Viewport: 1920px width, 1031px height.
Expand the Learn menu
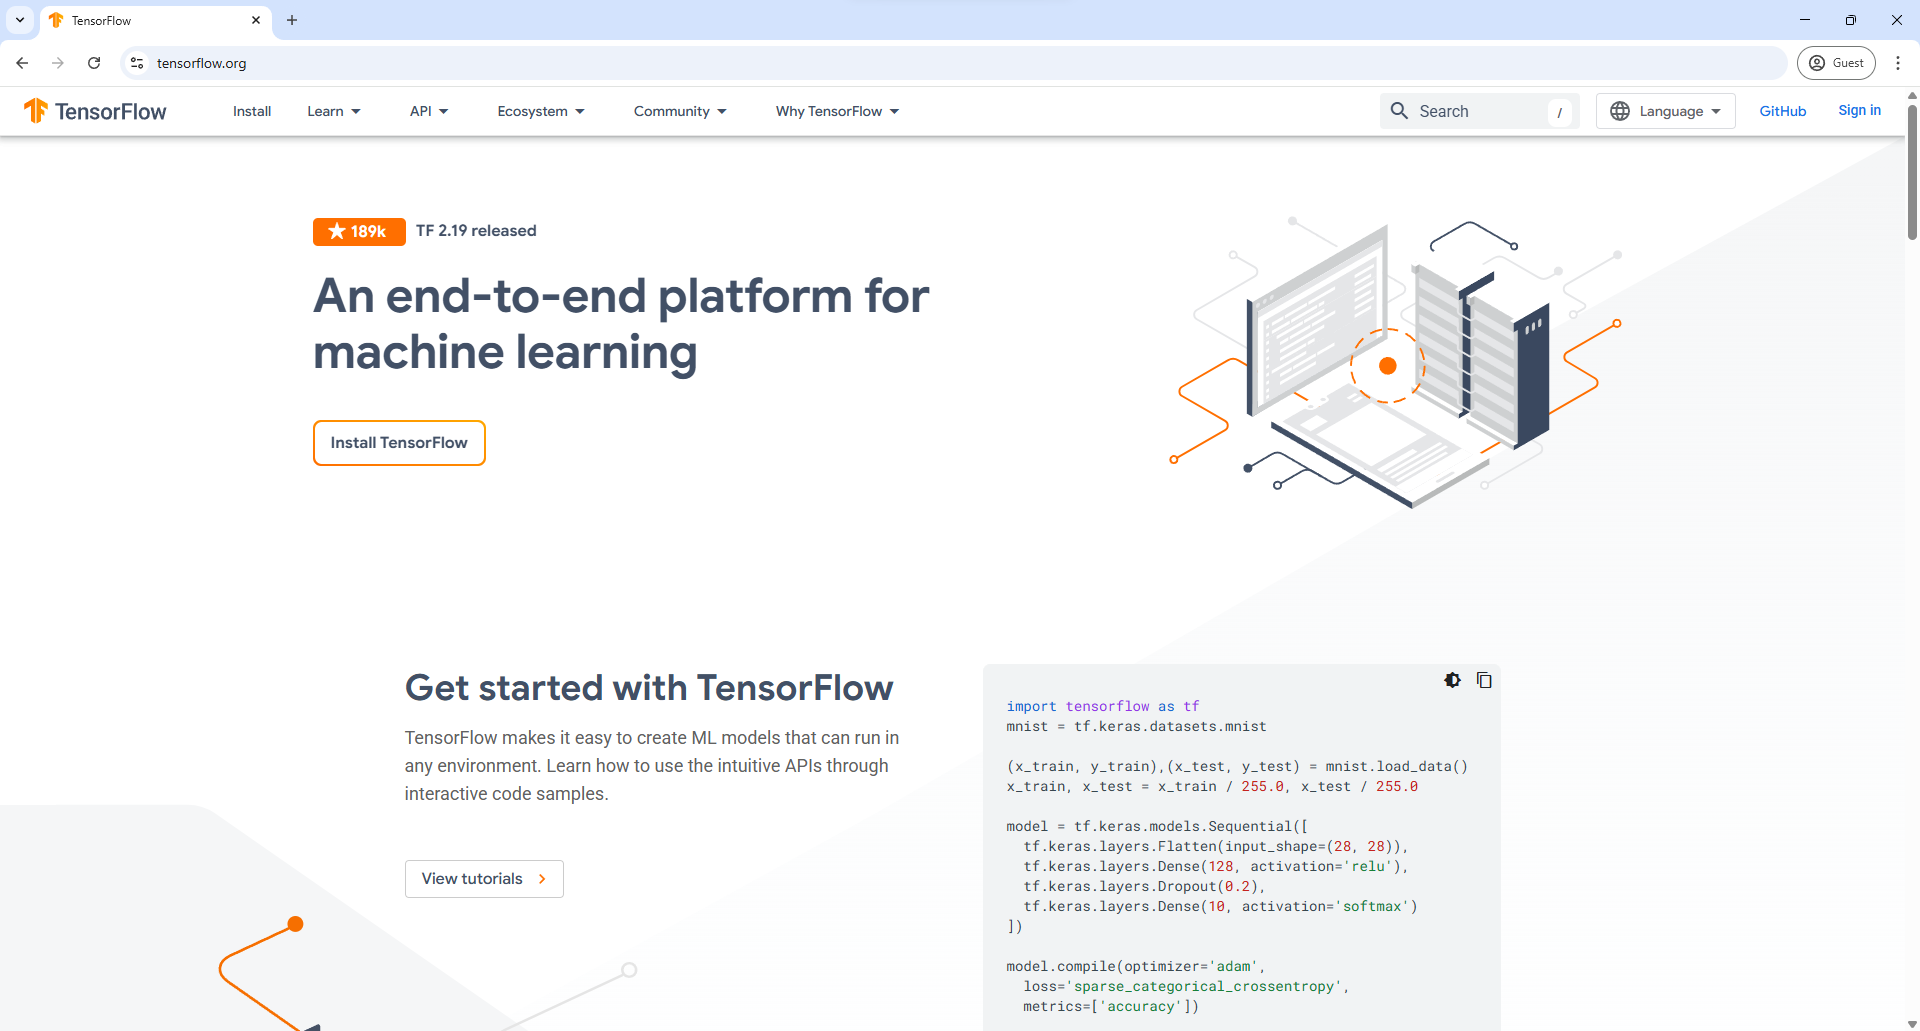(334, 111)
